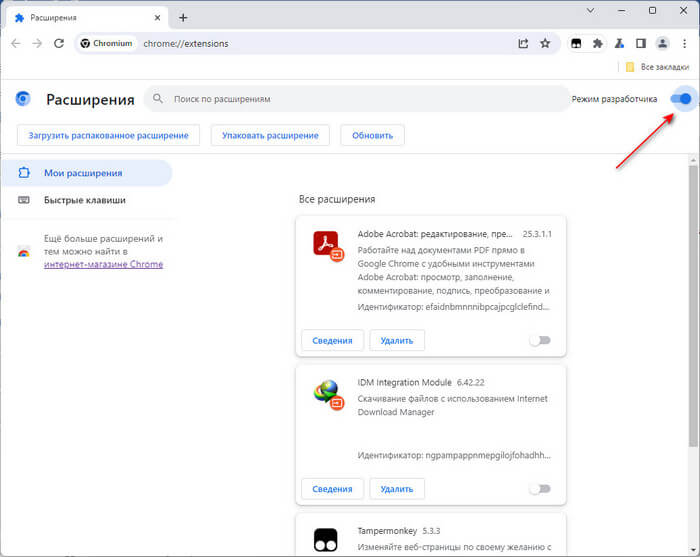The width and height of the screenshot is (700, 557).
Task: Click the Tampermonkey toolbar extension icon
Action: (x=577, y=43)
